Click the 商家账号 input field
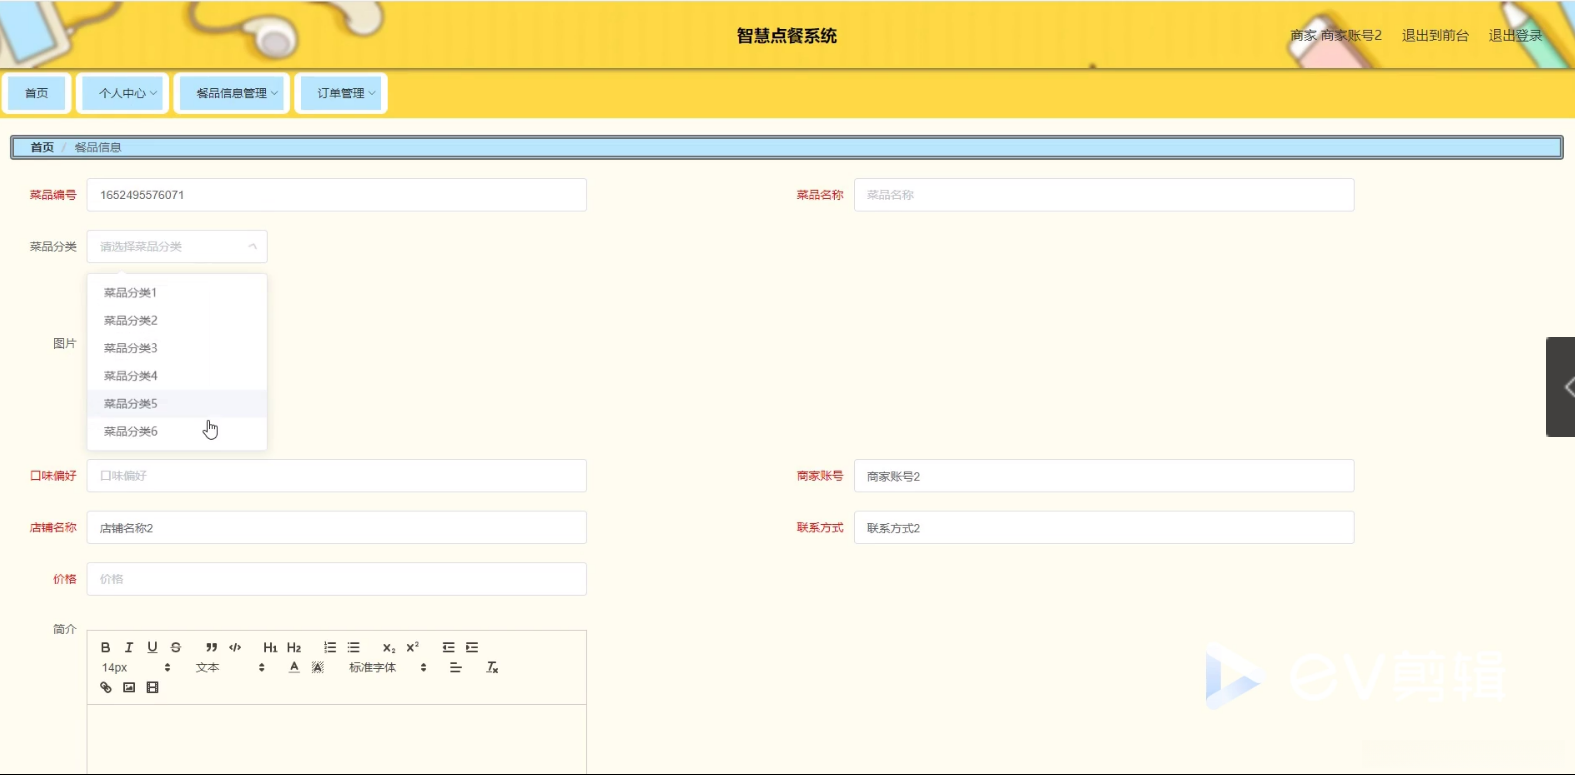The height and width of the screenshot is (775, 1575). [1104, 476]
